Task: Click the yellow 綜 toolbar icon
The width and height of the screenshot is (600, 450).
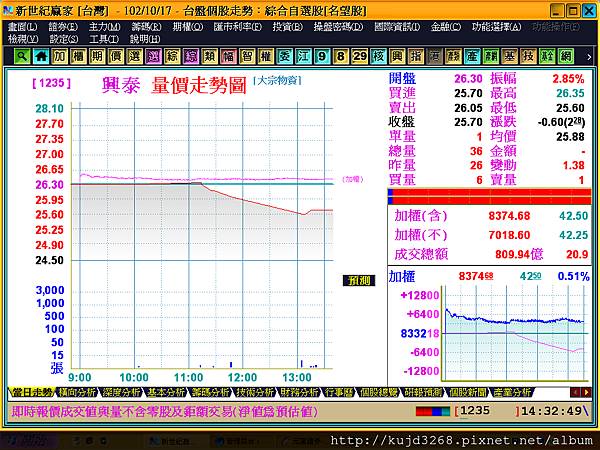Action: point(172,57)
